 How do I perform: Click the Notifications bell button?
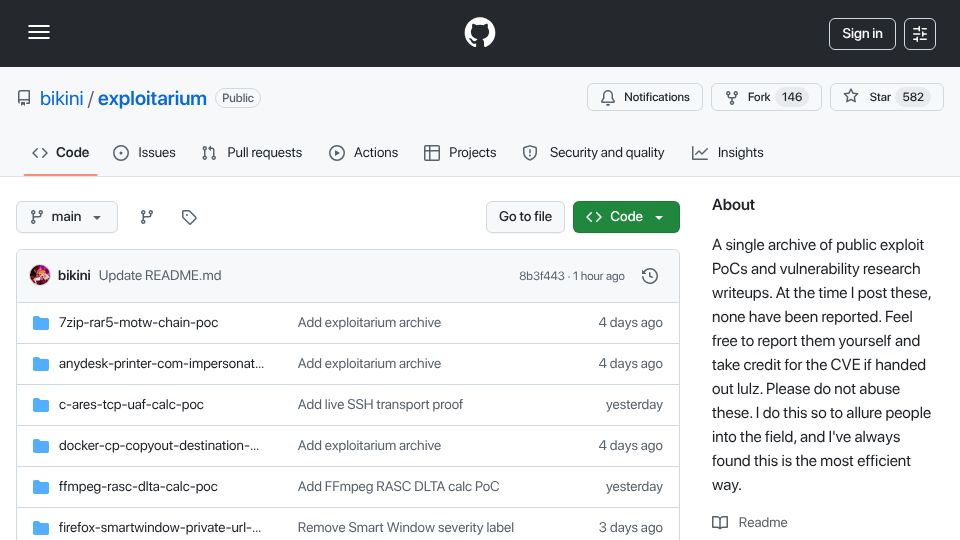coord(645,97)
